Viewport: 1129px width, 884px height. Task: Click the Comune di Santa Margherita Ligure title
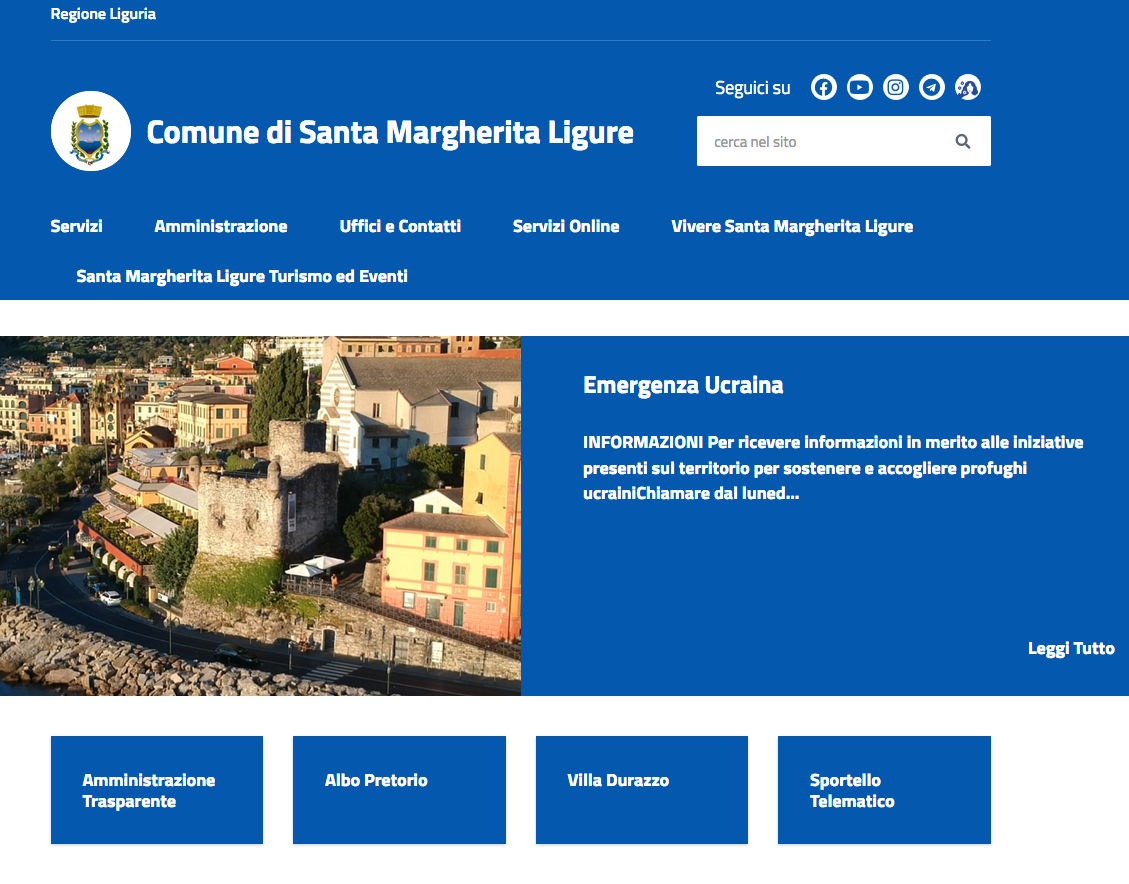coord(390,132)
